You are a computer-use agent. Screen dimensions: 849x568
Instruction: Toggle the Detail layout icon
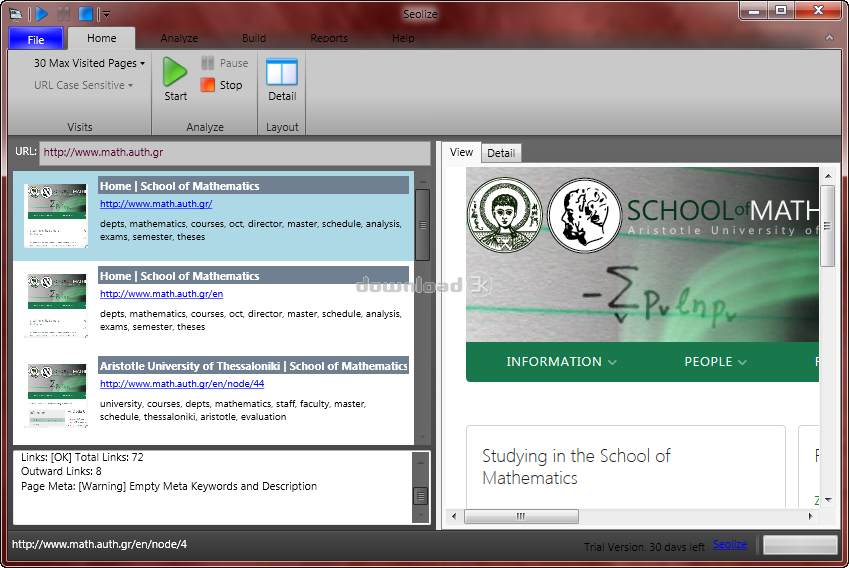pos(282,72)
